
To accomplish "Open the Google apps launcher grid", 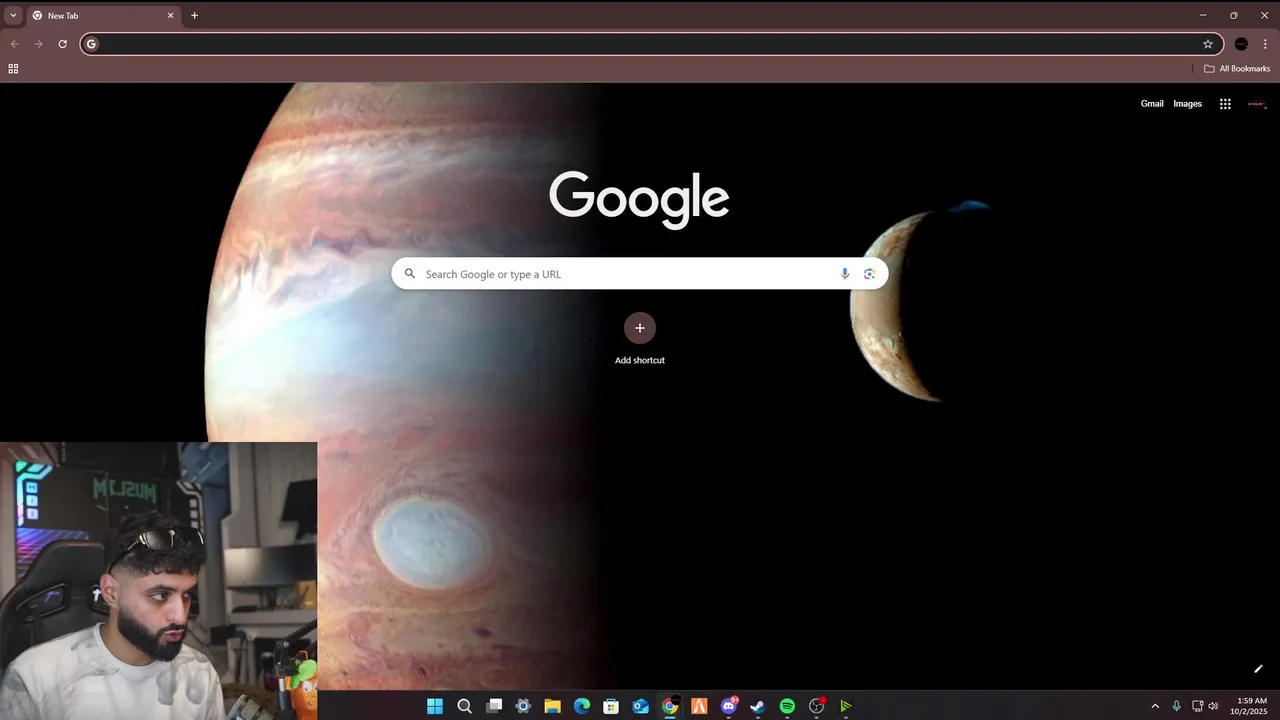I will pos(1225,104).
